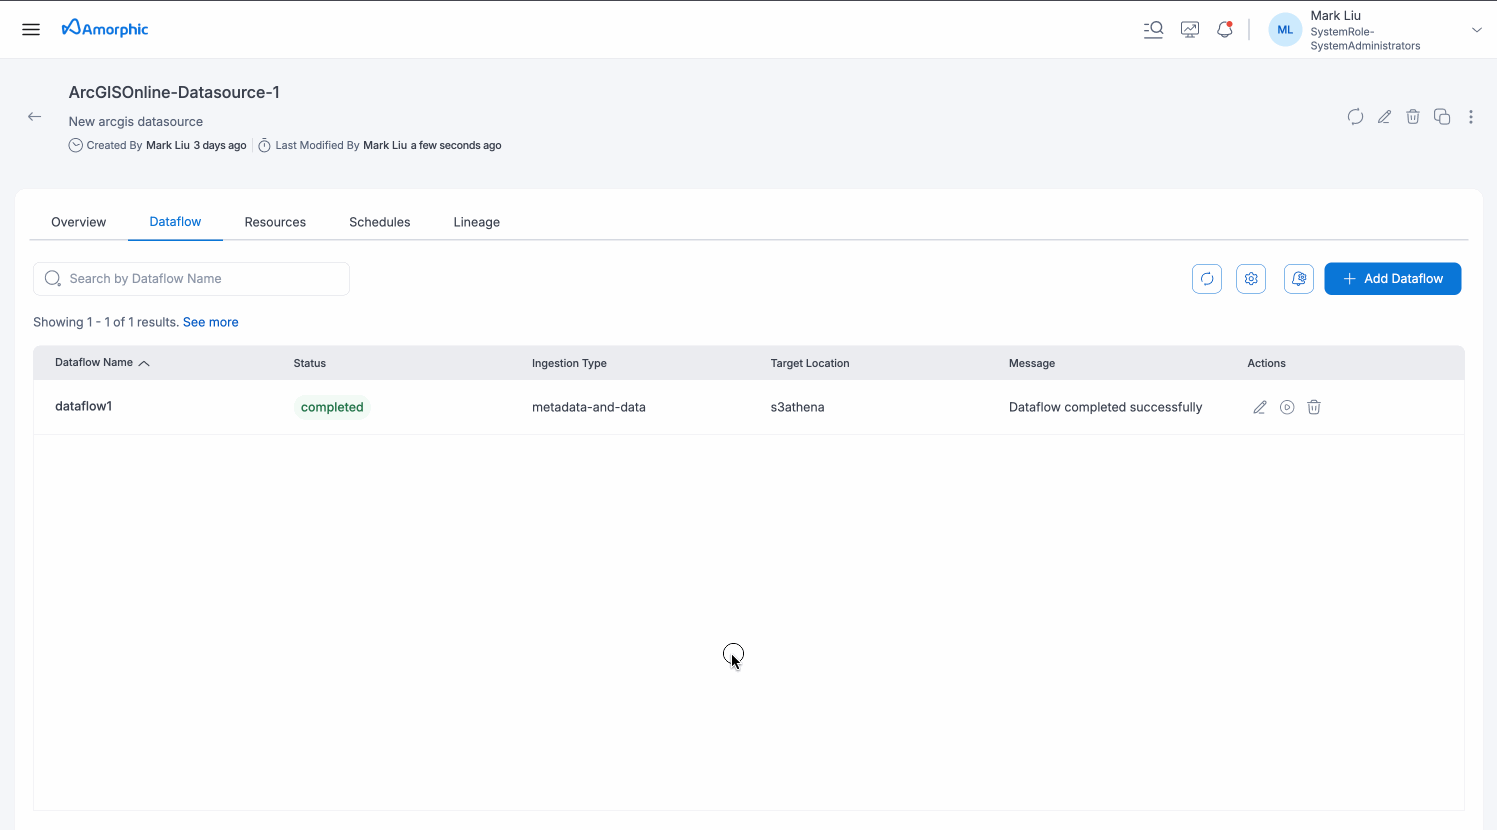Run dataflow1 with the play icon

pos(1287,407)
